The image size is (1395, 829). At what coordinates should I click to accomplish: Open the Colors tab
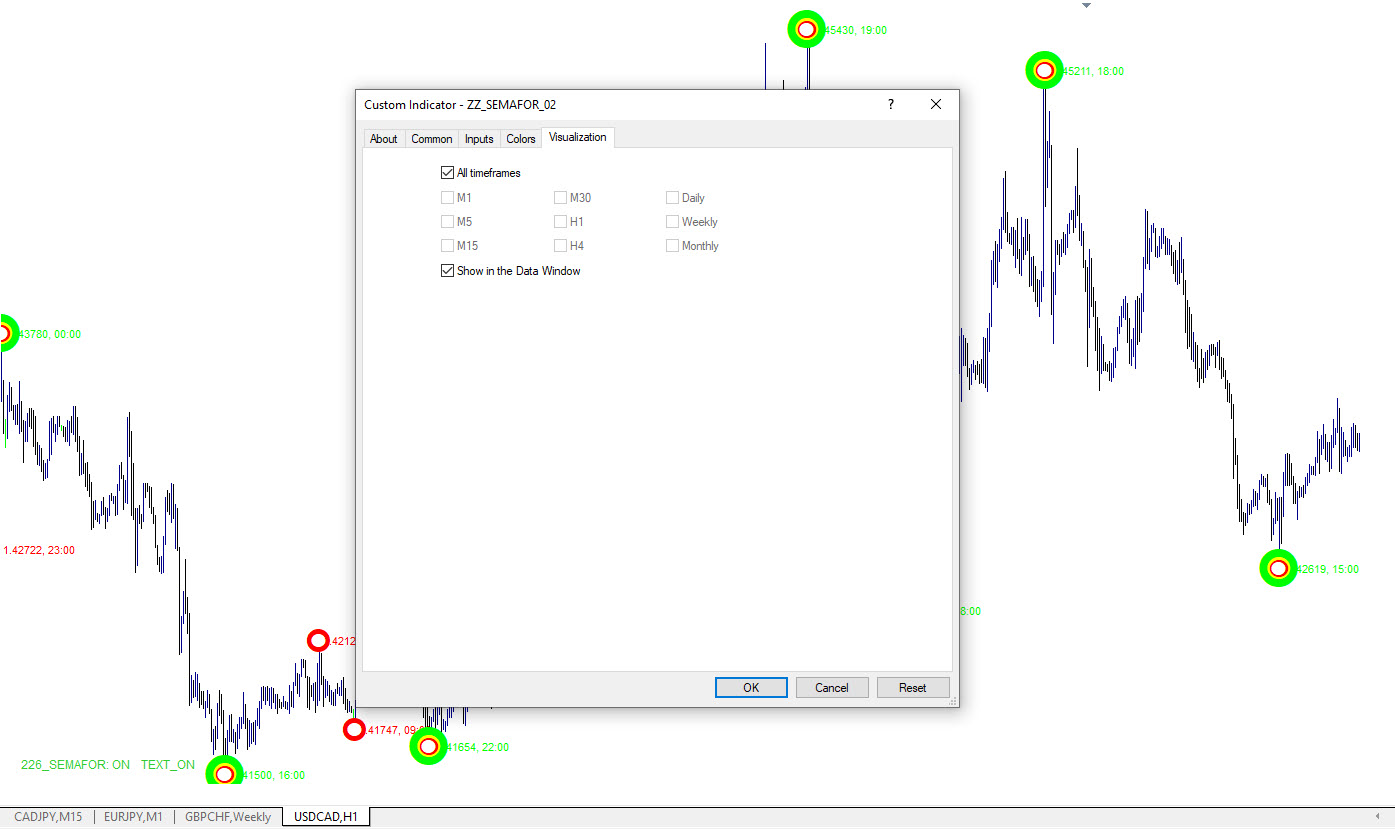[x=521, y=139]
